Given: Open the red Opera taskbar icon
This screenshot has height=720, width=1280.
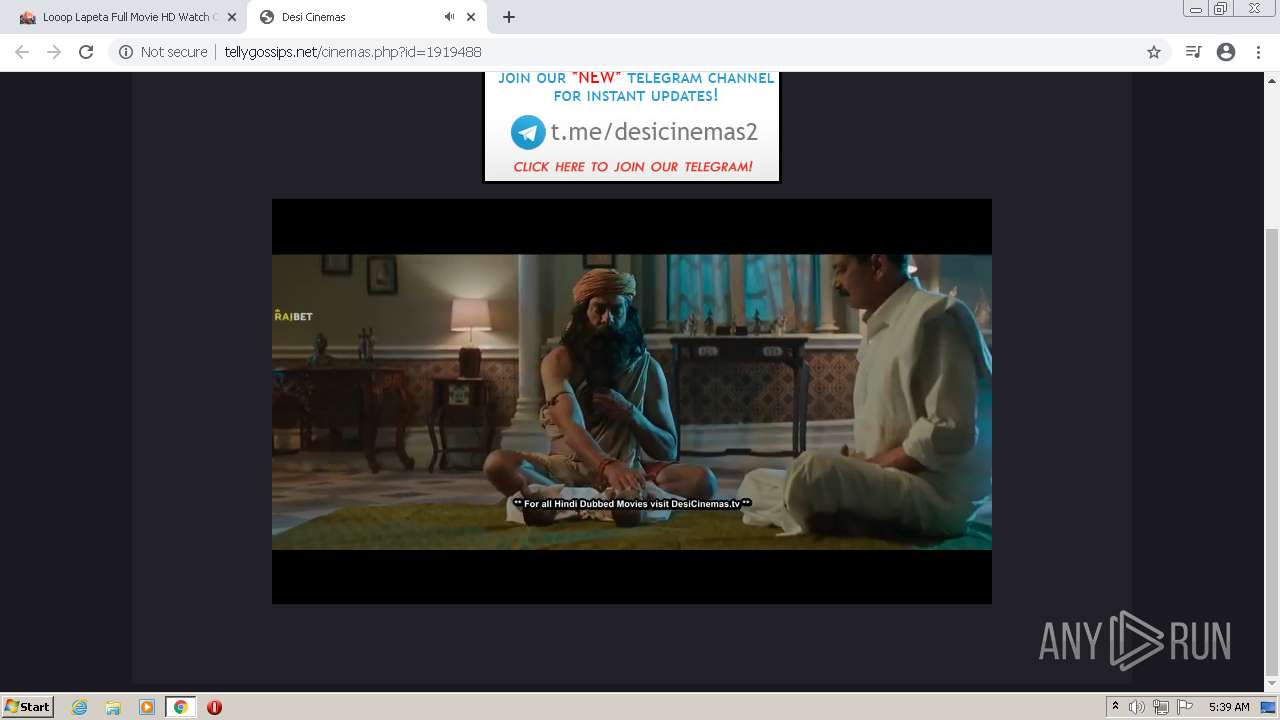Looking at the screenshot, I should click(214, 707).
